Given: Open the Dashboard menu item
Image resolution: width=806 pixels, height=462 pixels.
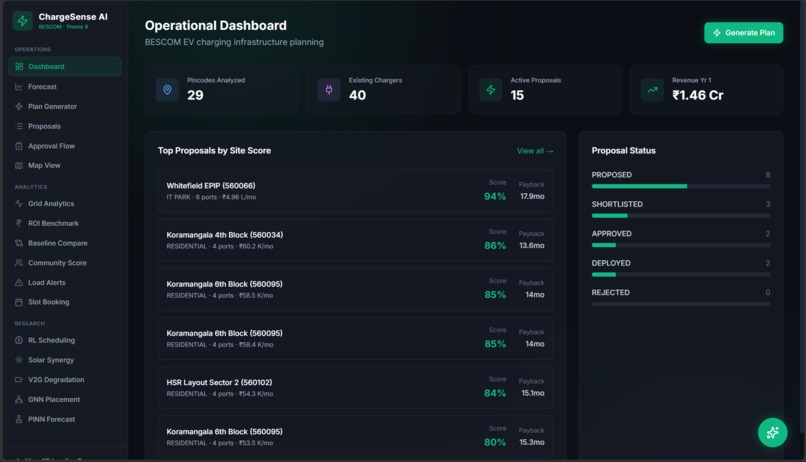Looking at the screenshot, I should click(x=65, y=66).
